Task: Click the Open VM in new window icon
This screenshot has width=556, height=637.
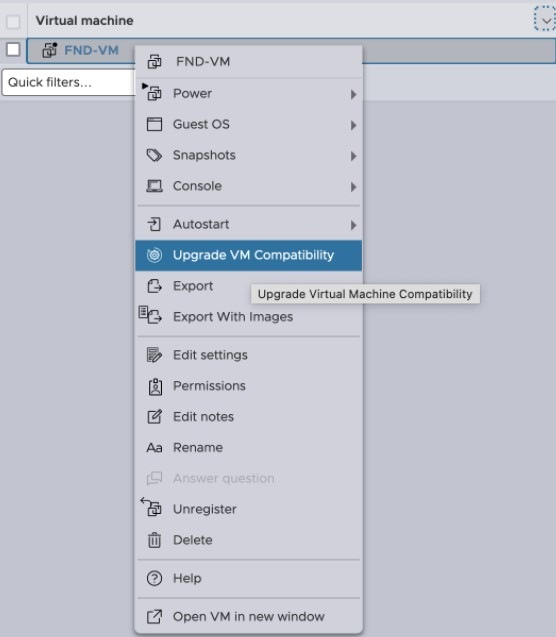Action: point(154,617)
